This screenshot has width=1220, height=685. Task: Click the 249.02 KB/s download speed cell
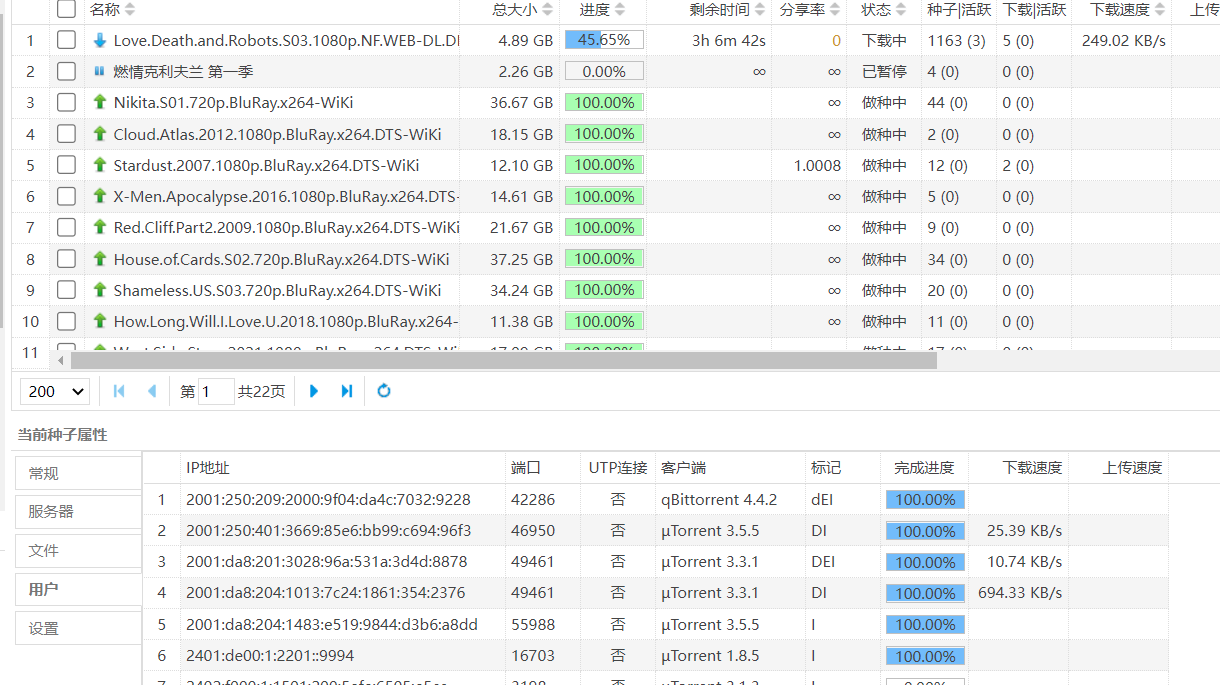[1123, 41]
